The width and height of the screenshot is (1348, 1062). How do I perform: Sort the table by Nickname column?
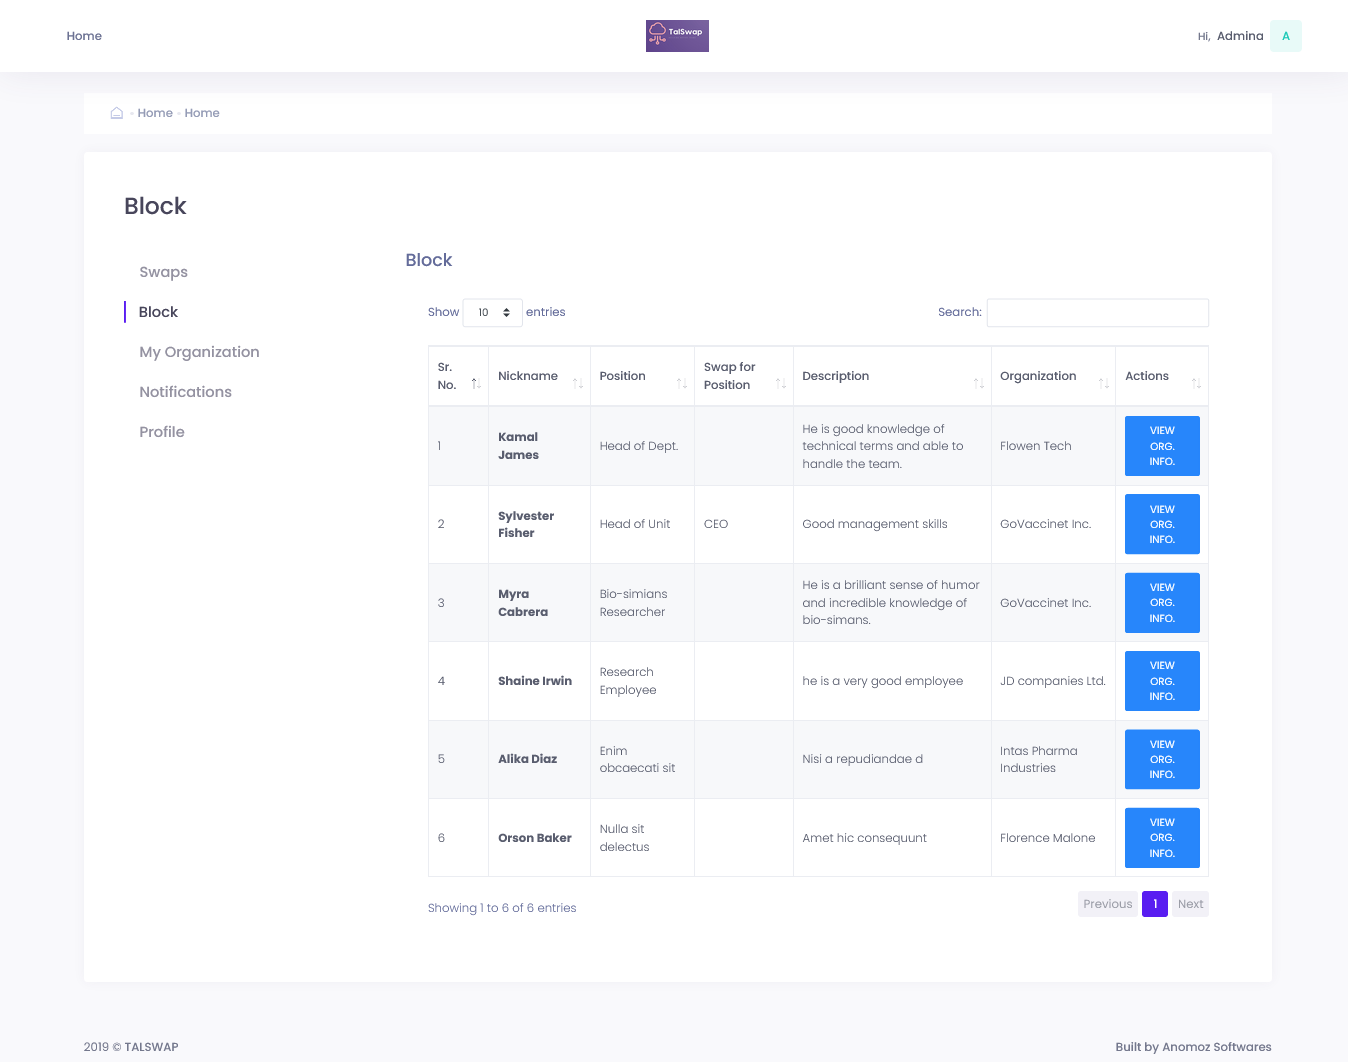(x=528, y=375)
